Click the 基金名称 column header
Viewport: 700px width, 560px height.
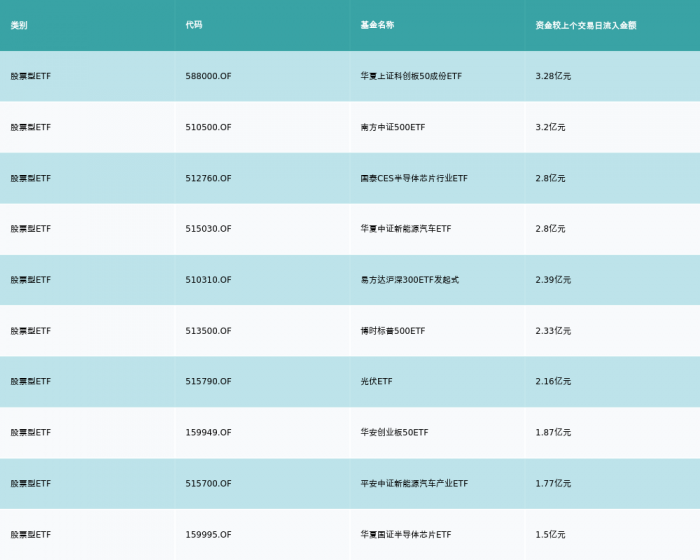coord(377,25)
